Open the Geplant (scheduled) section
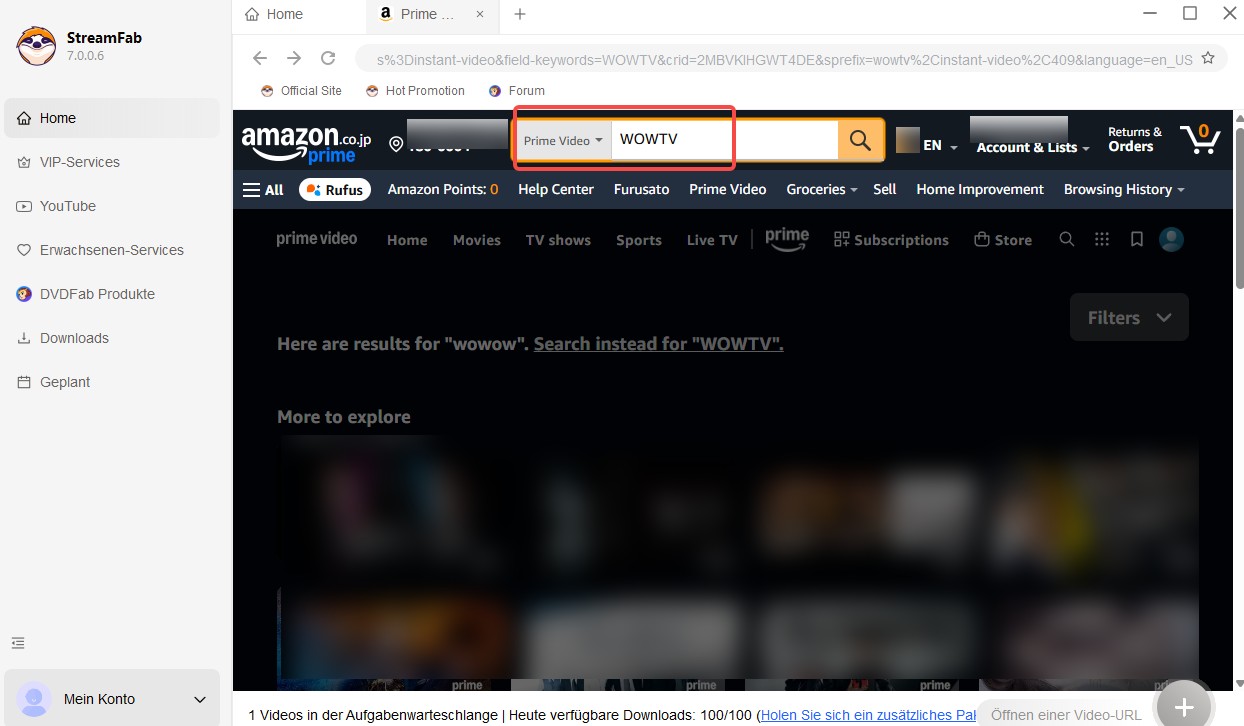1244x726 pixels. (63, 382)
